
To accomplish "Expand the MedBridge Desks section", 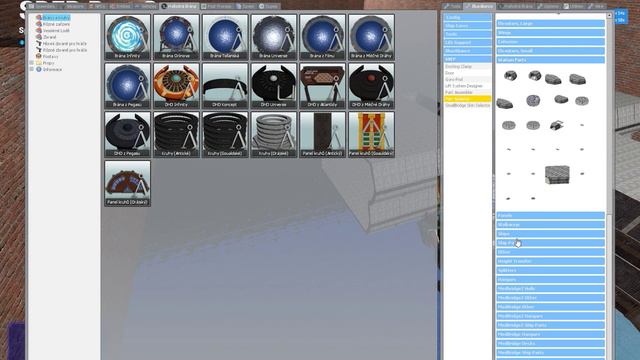I will click(550, 343).
